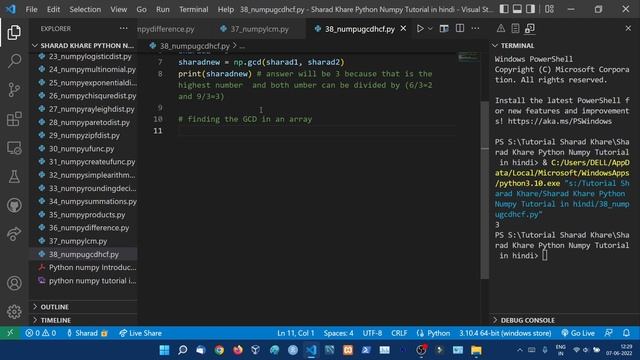
Task: Open Windows taskbar search
Action: click(182, 350)
